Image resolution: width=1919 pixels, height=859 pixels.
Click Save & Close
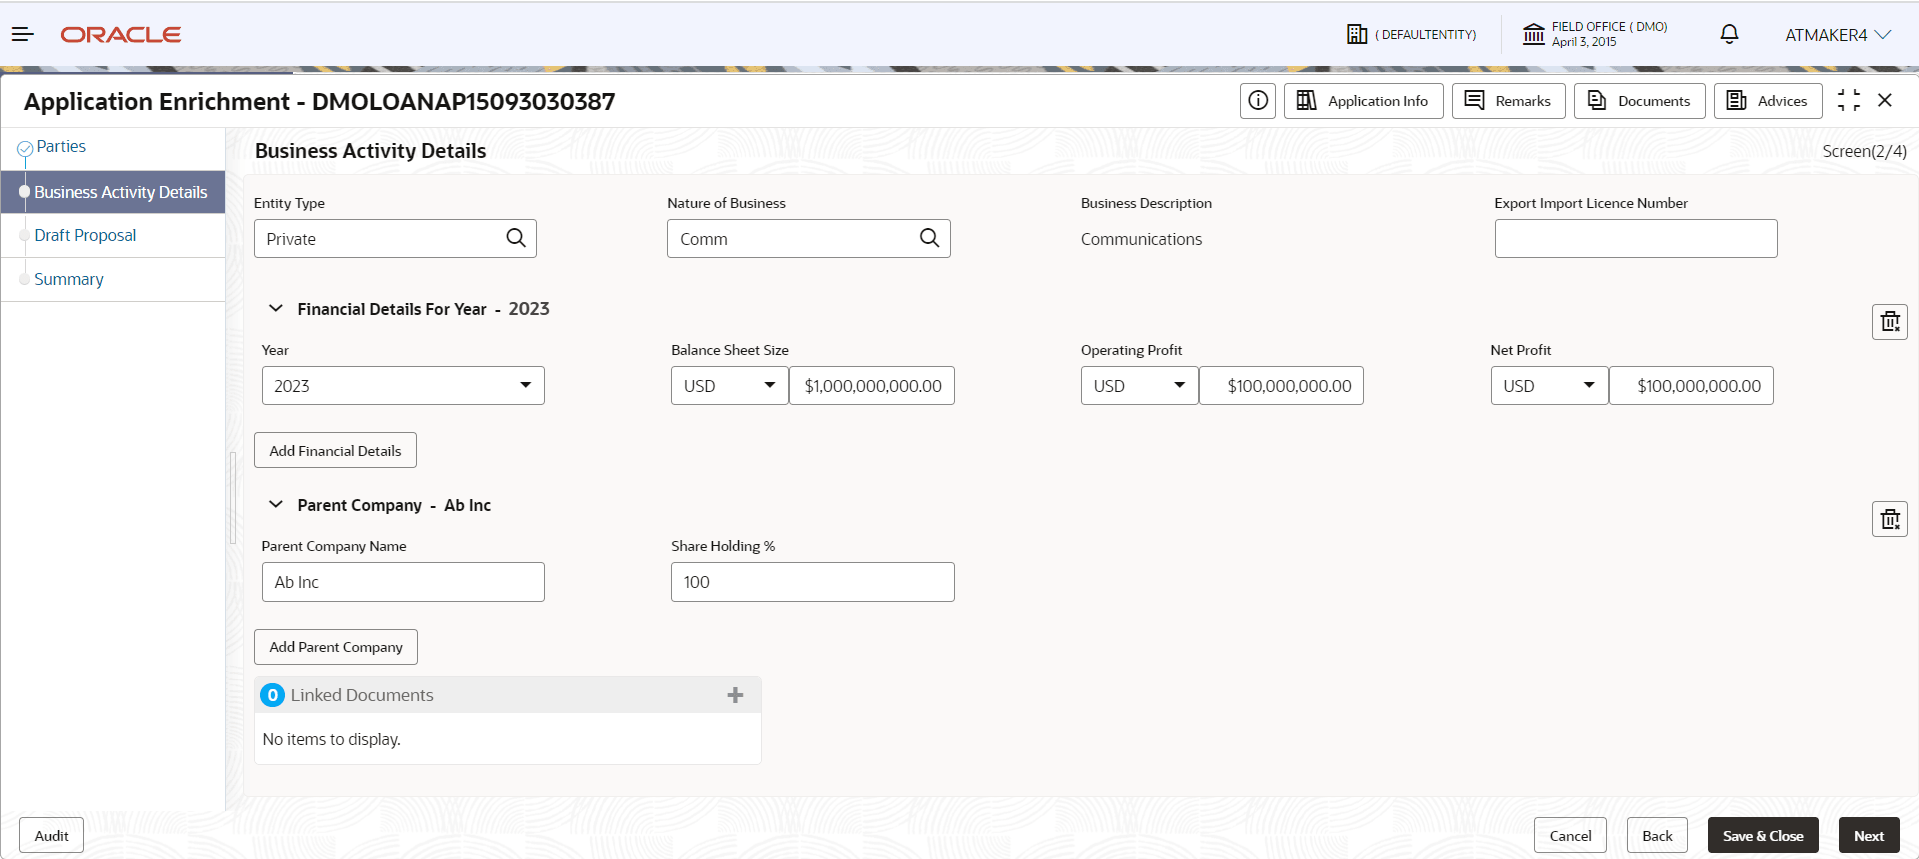(x=1763, y=836)
